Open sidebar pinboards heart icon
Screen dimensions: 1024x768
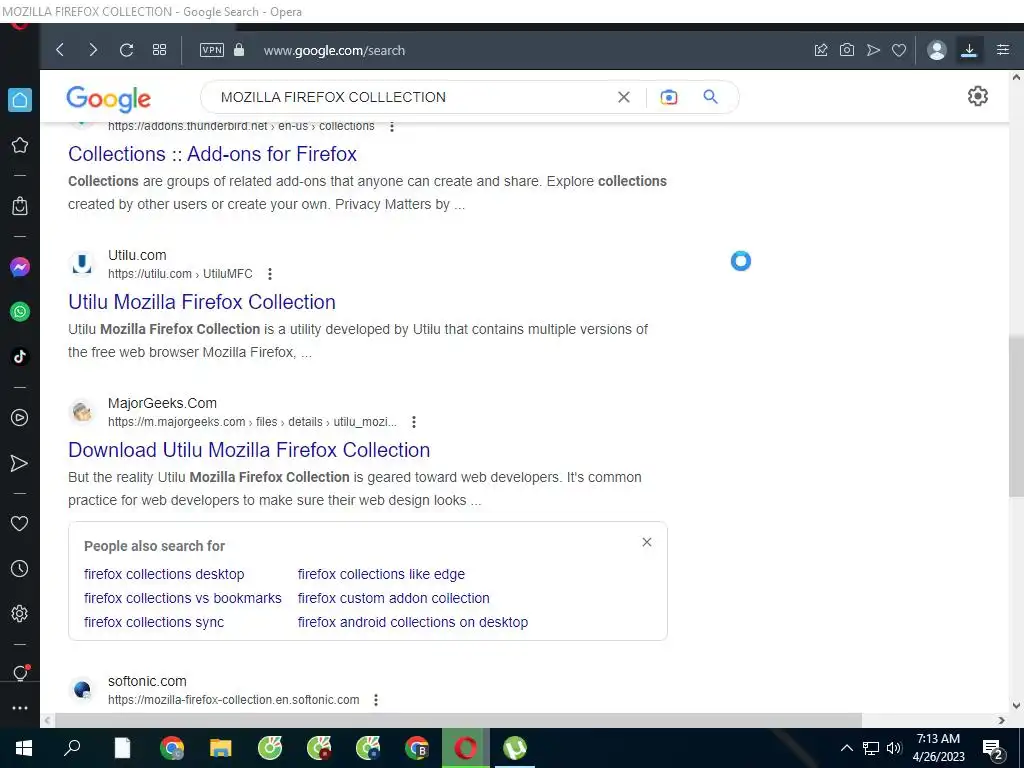click(x=20, y=523)
